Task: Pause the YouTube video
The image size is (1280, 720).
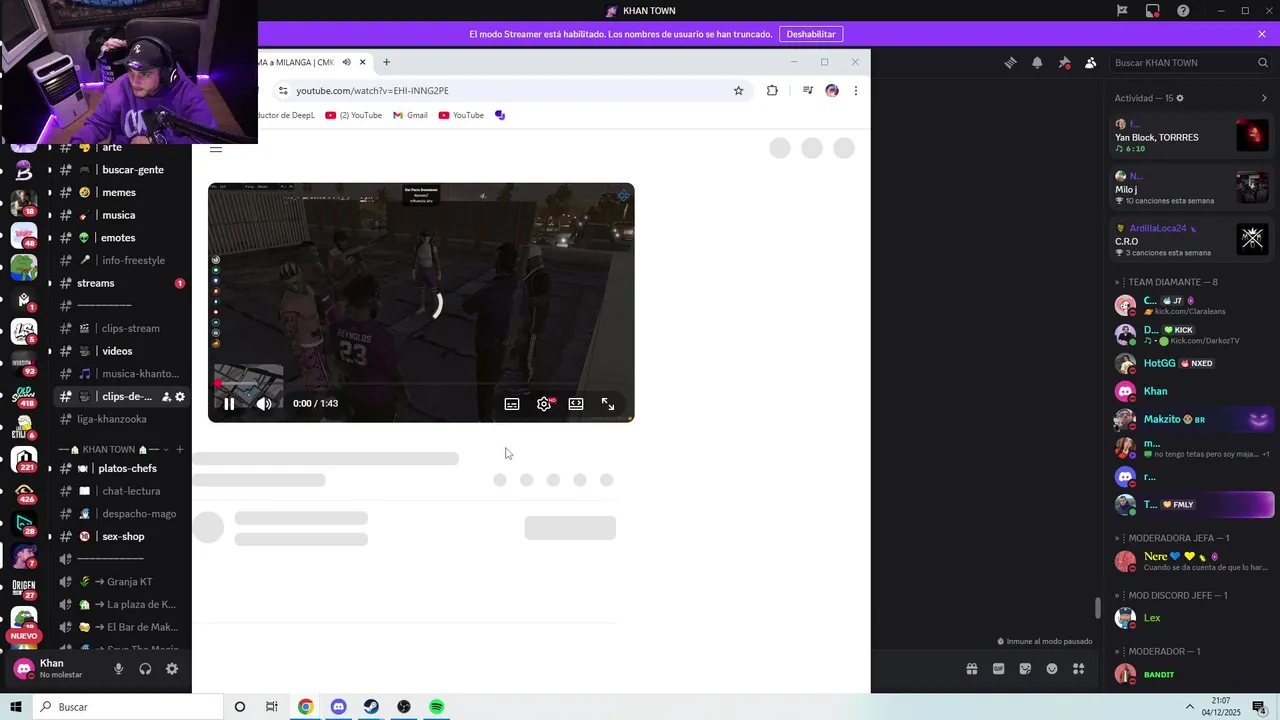Action: [229, 404]
